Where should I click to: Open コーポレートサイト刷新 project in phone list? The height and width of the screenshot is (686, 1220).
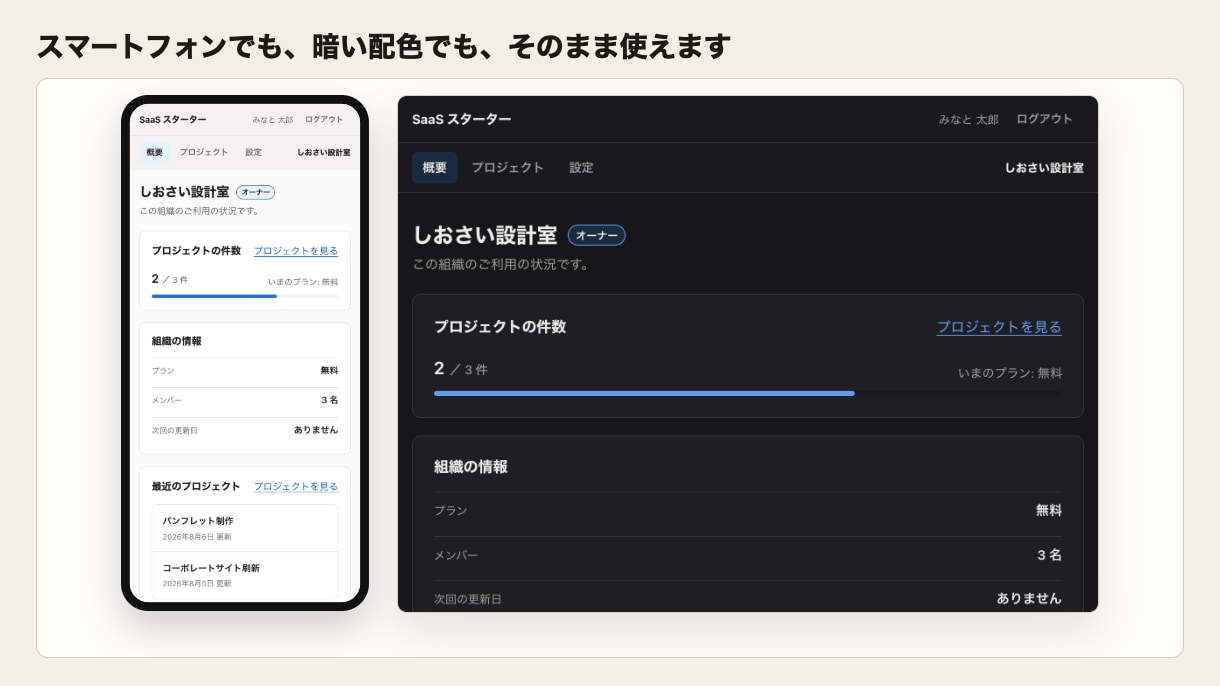[245, 574]
